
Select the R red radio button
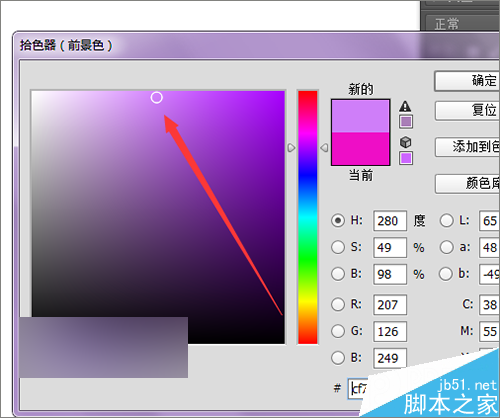click(x=338, y=304)
